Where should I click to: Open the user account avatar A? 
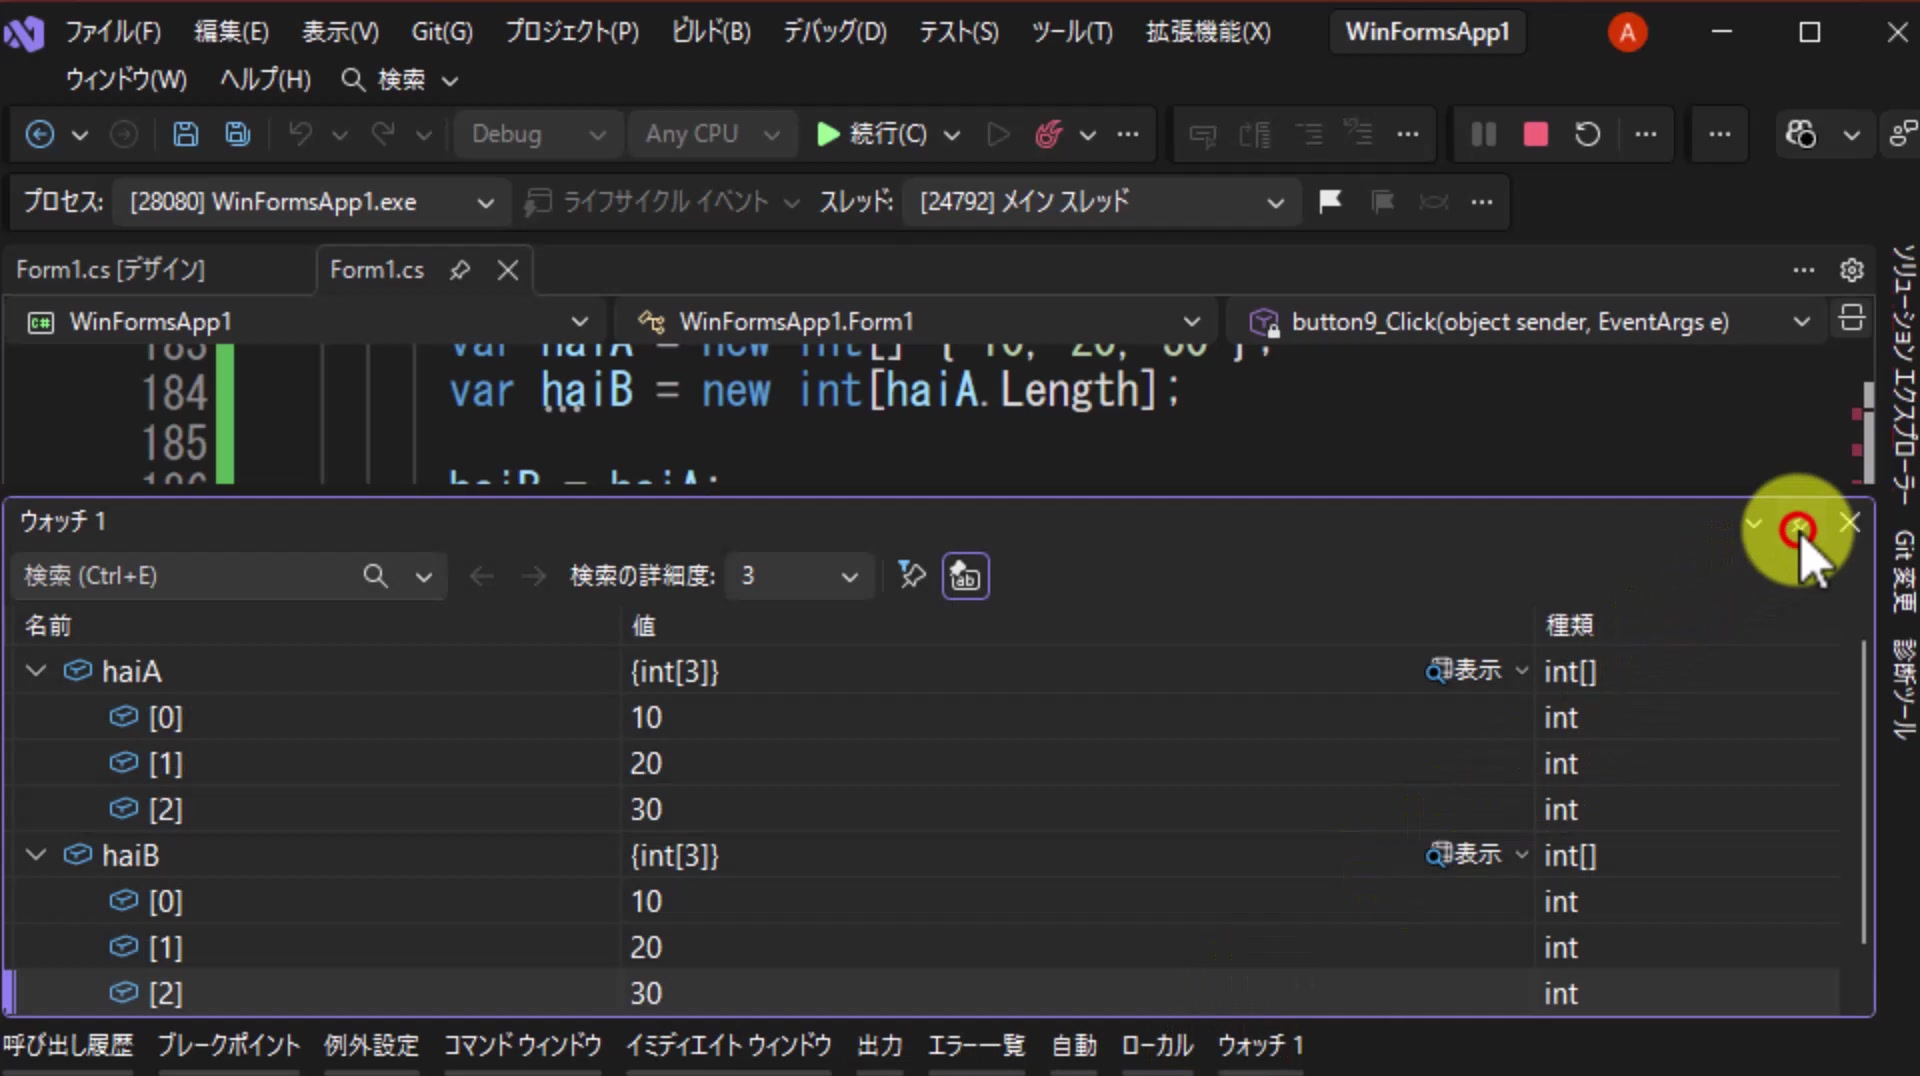[1627, 33]
